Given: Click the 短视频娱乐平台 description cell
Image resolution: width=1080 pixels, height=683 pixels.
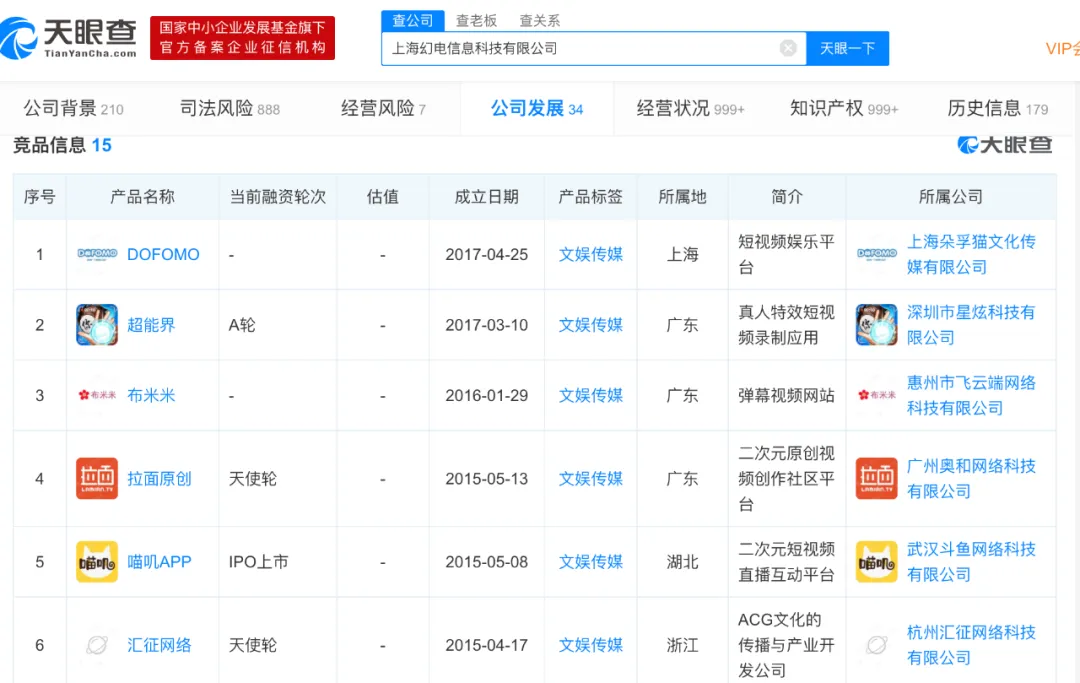Looking at the screenshot, I should (x=787, y=254).
